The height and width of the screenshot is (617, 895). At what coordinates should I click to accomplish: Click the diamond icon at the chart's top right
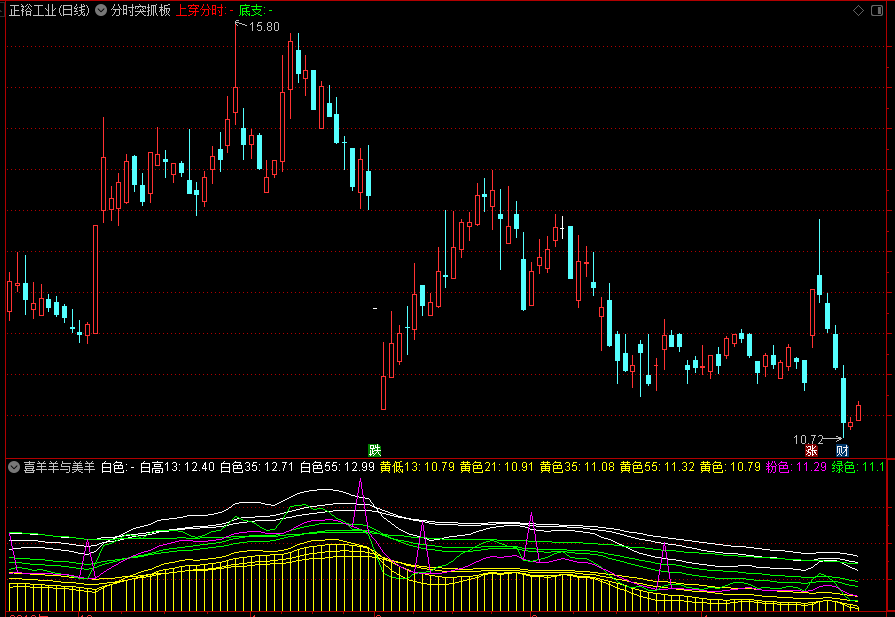858,10
